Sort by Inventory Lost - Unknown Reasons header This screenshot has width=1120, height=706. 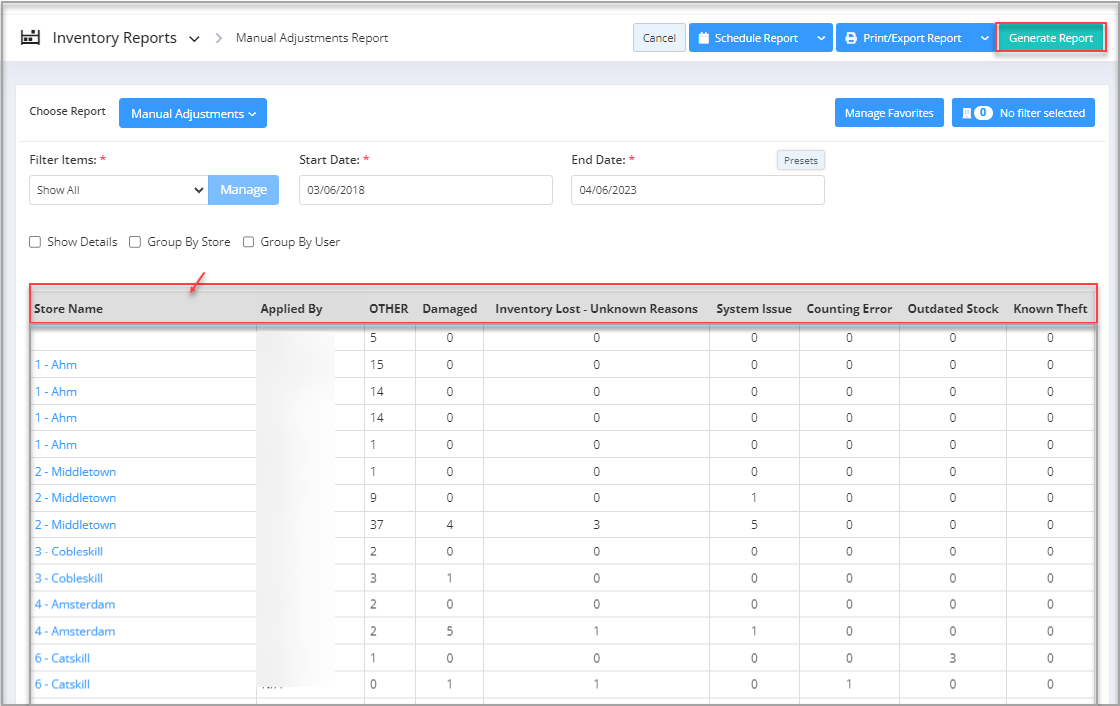596,309
